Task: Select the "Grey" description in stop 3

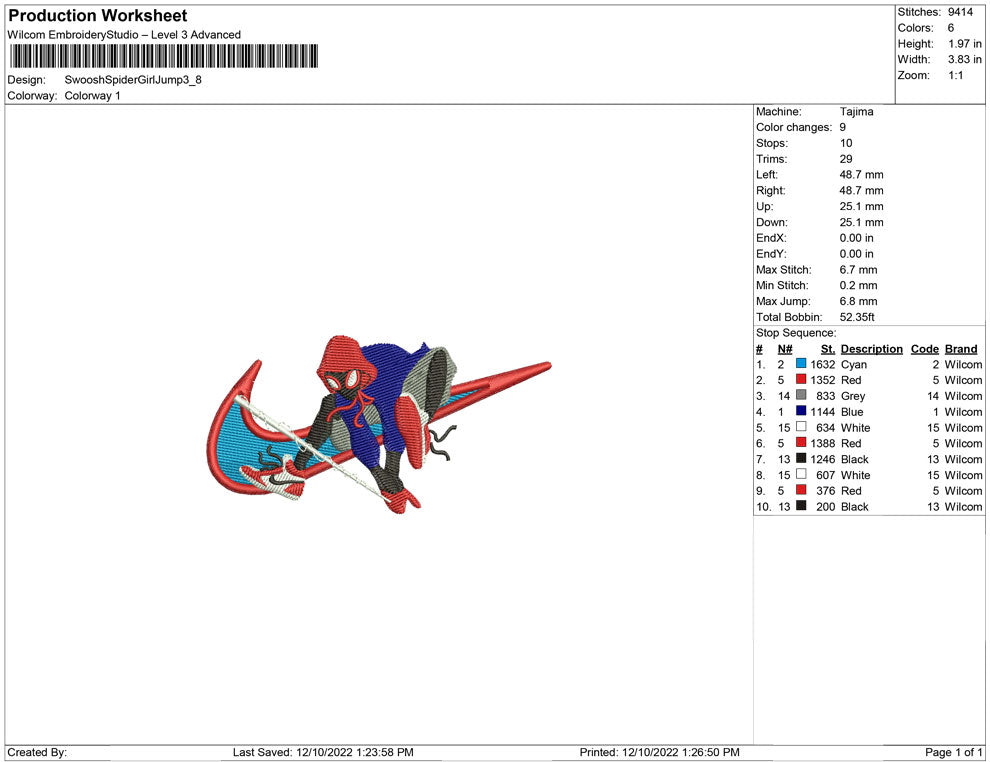Action: point(853,396)
